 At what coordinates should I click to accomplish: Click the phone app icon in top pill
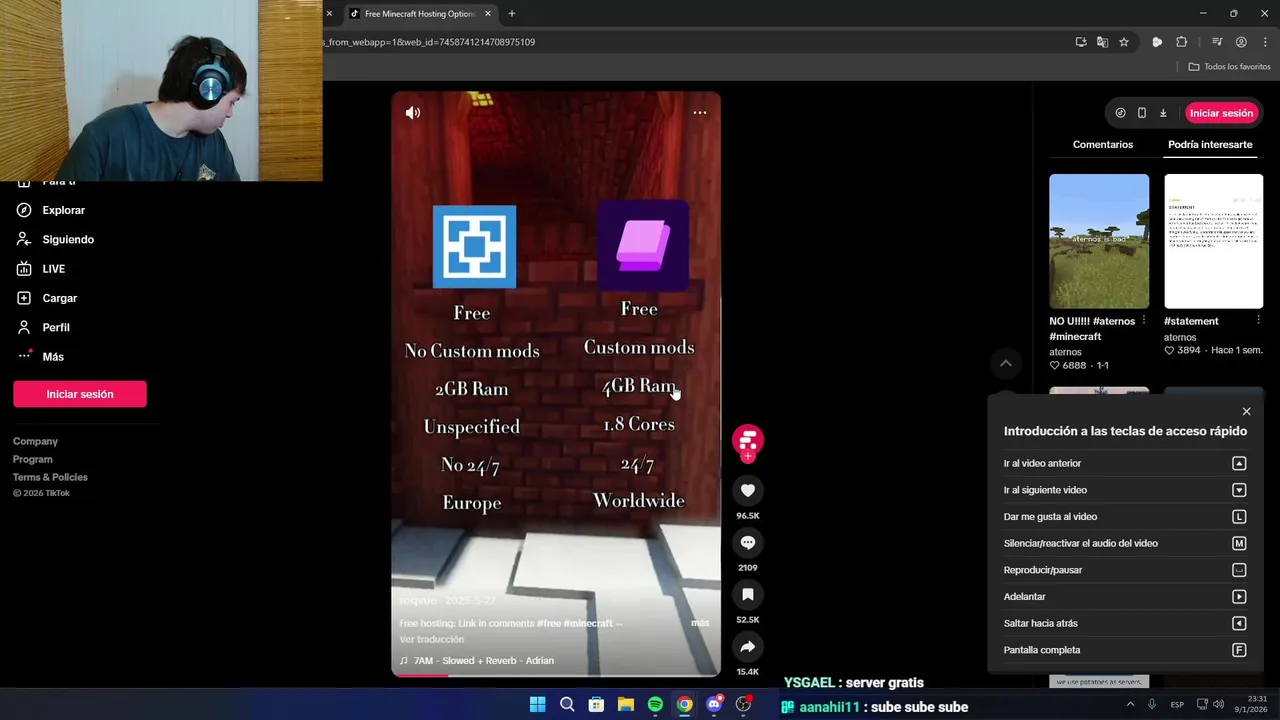1141,113
